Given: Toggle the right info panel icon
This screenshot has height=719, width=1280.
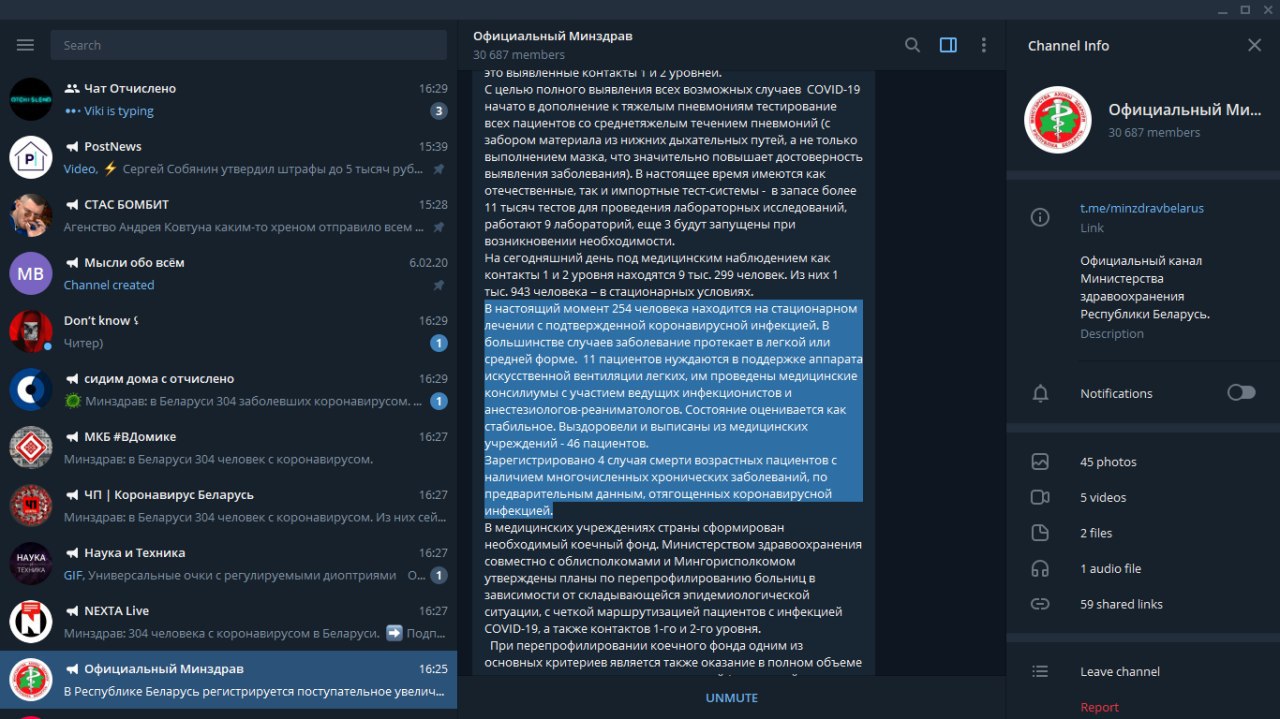Looking at the screenshot, I should (948, 45).
